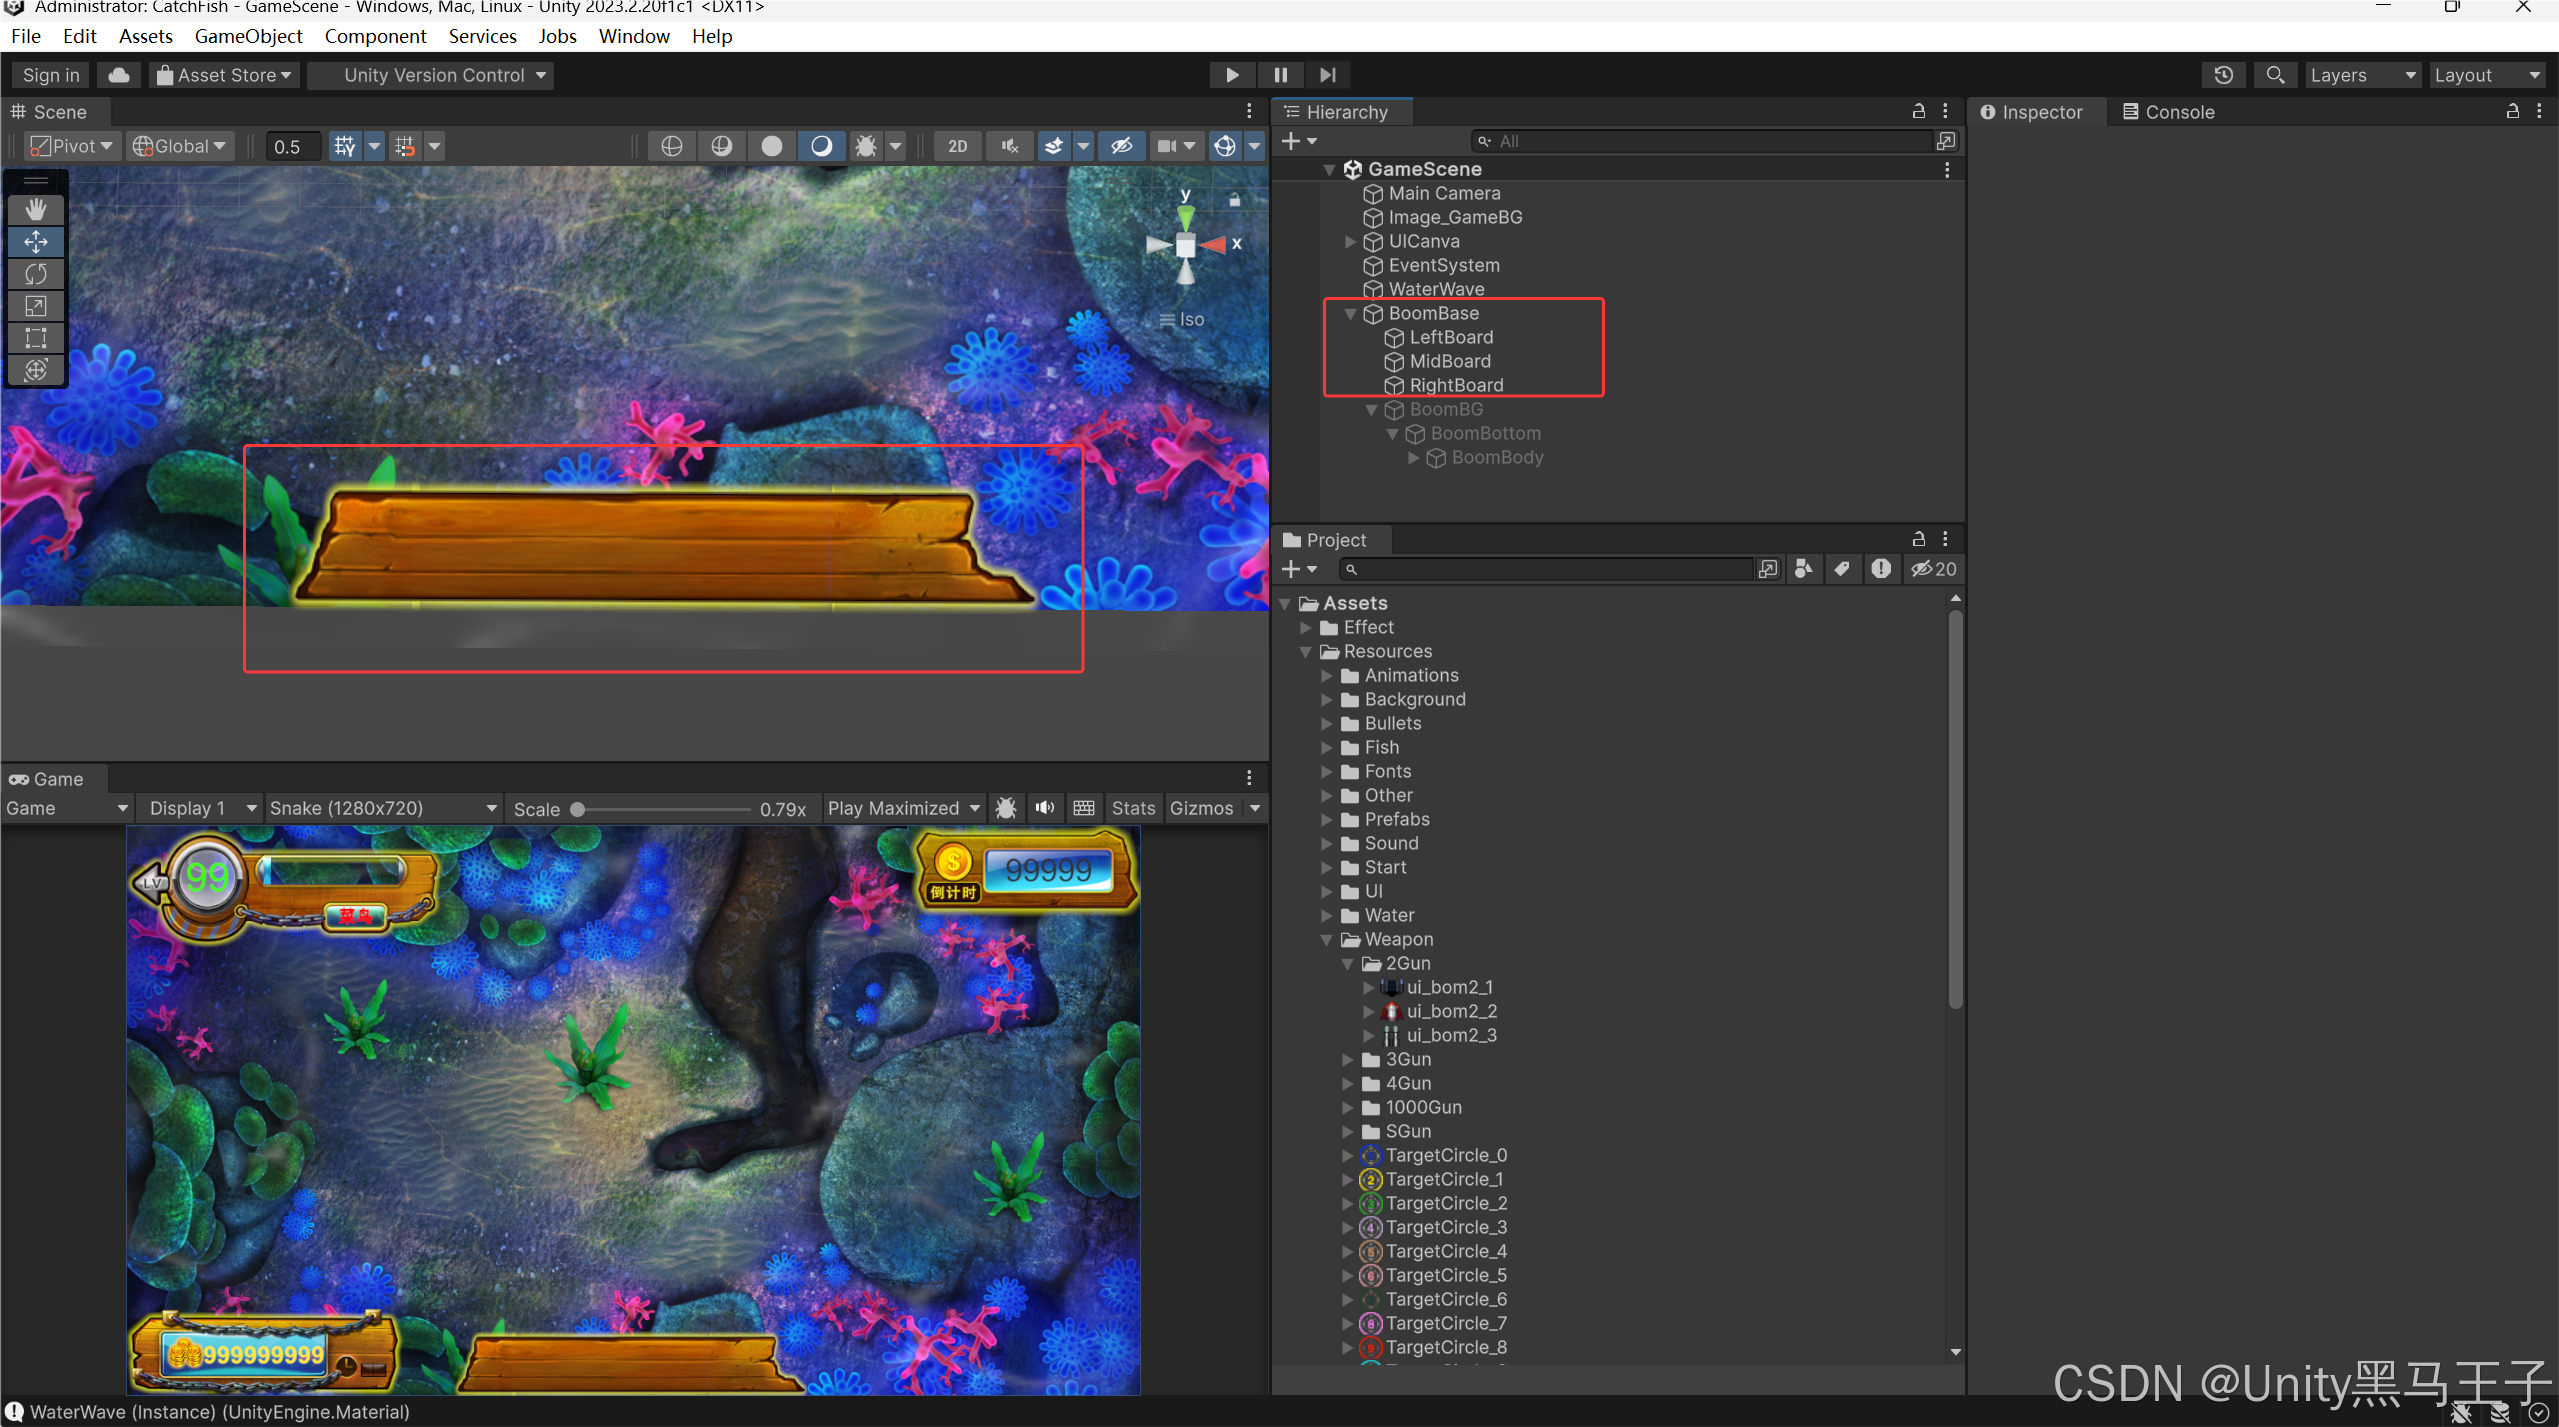Image resolution: width=2559 pixels, height=1427 pixels.
Task: Toggle 2D view mode in Scene
Action: point(957,146)
